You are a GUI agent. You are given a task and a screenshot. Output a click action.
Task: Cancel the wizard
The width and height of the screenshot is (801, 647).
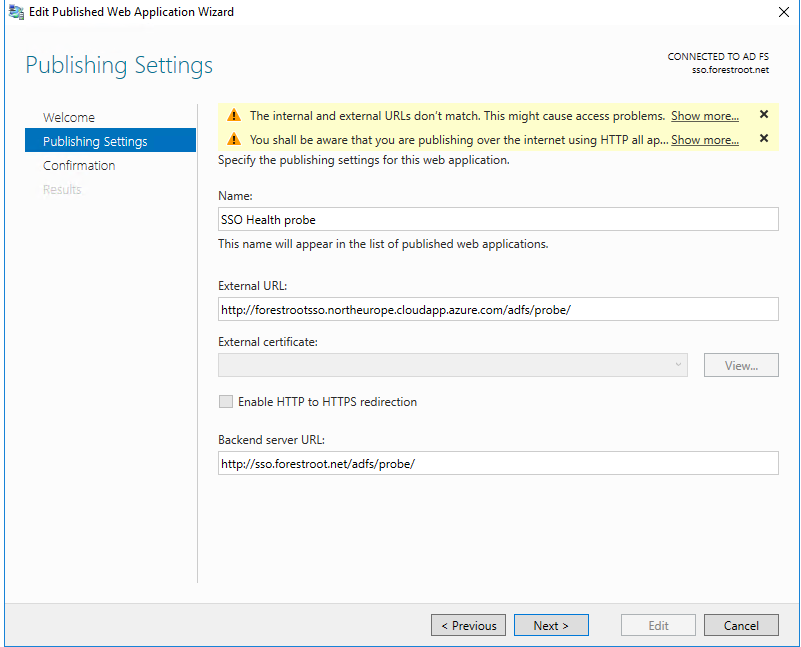click(x=741, y=625)
